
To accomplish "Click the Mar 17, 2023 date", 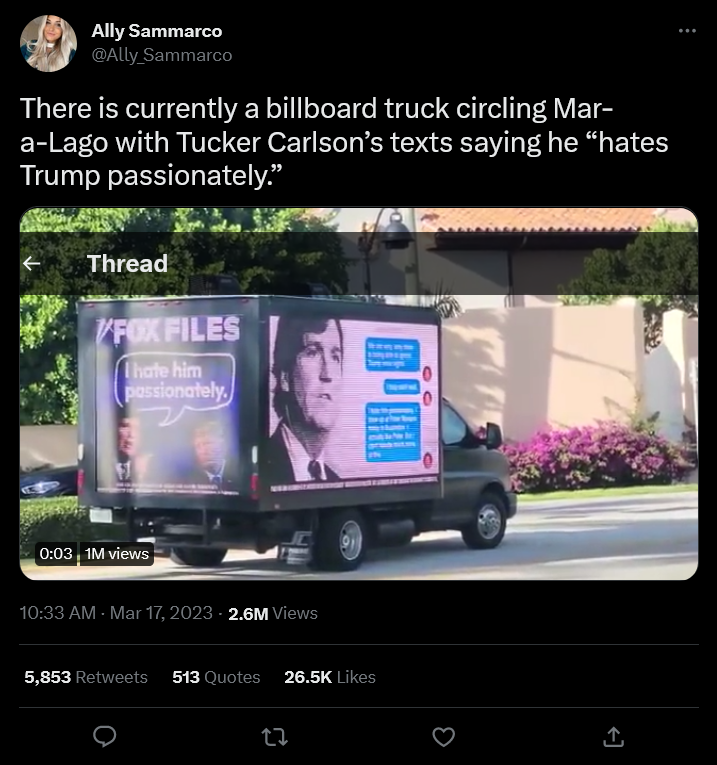I will coord(161,613).
